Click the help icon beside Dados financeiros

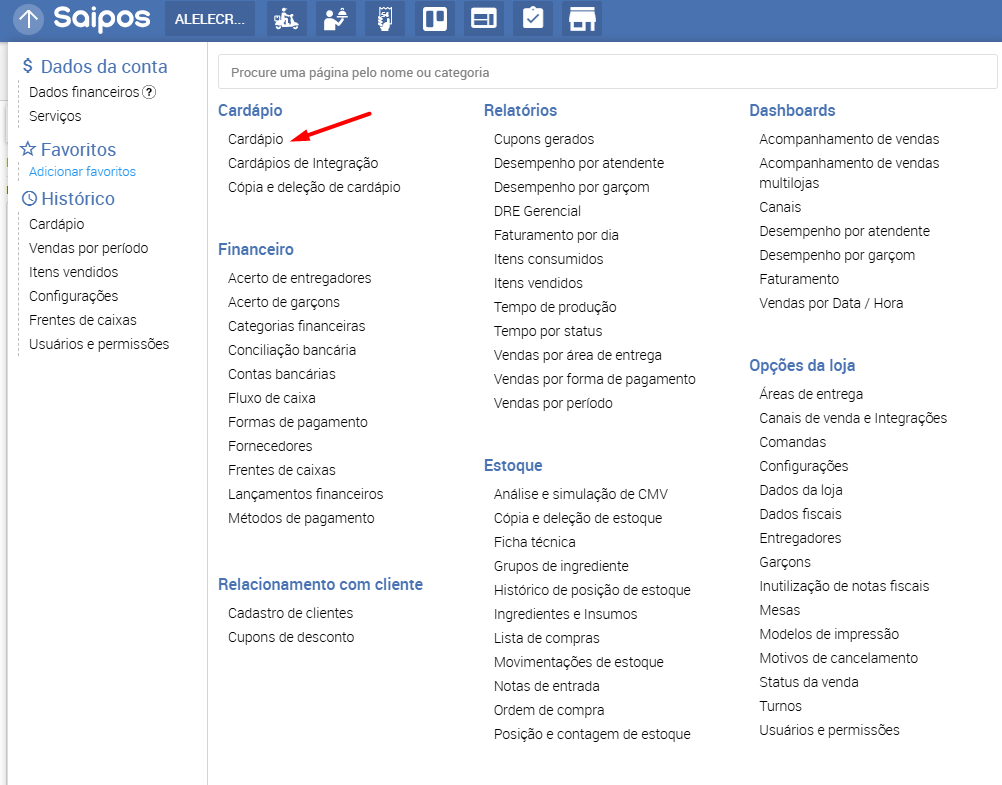pyautogui.click(x=149, y=92)
